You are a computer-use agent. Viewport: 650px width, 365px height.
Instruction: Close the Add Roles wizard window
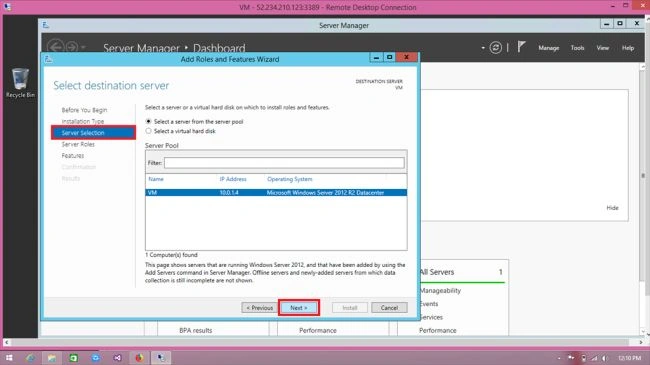pyautogui.click(x=407, y=57)
